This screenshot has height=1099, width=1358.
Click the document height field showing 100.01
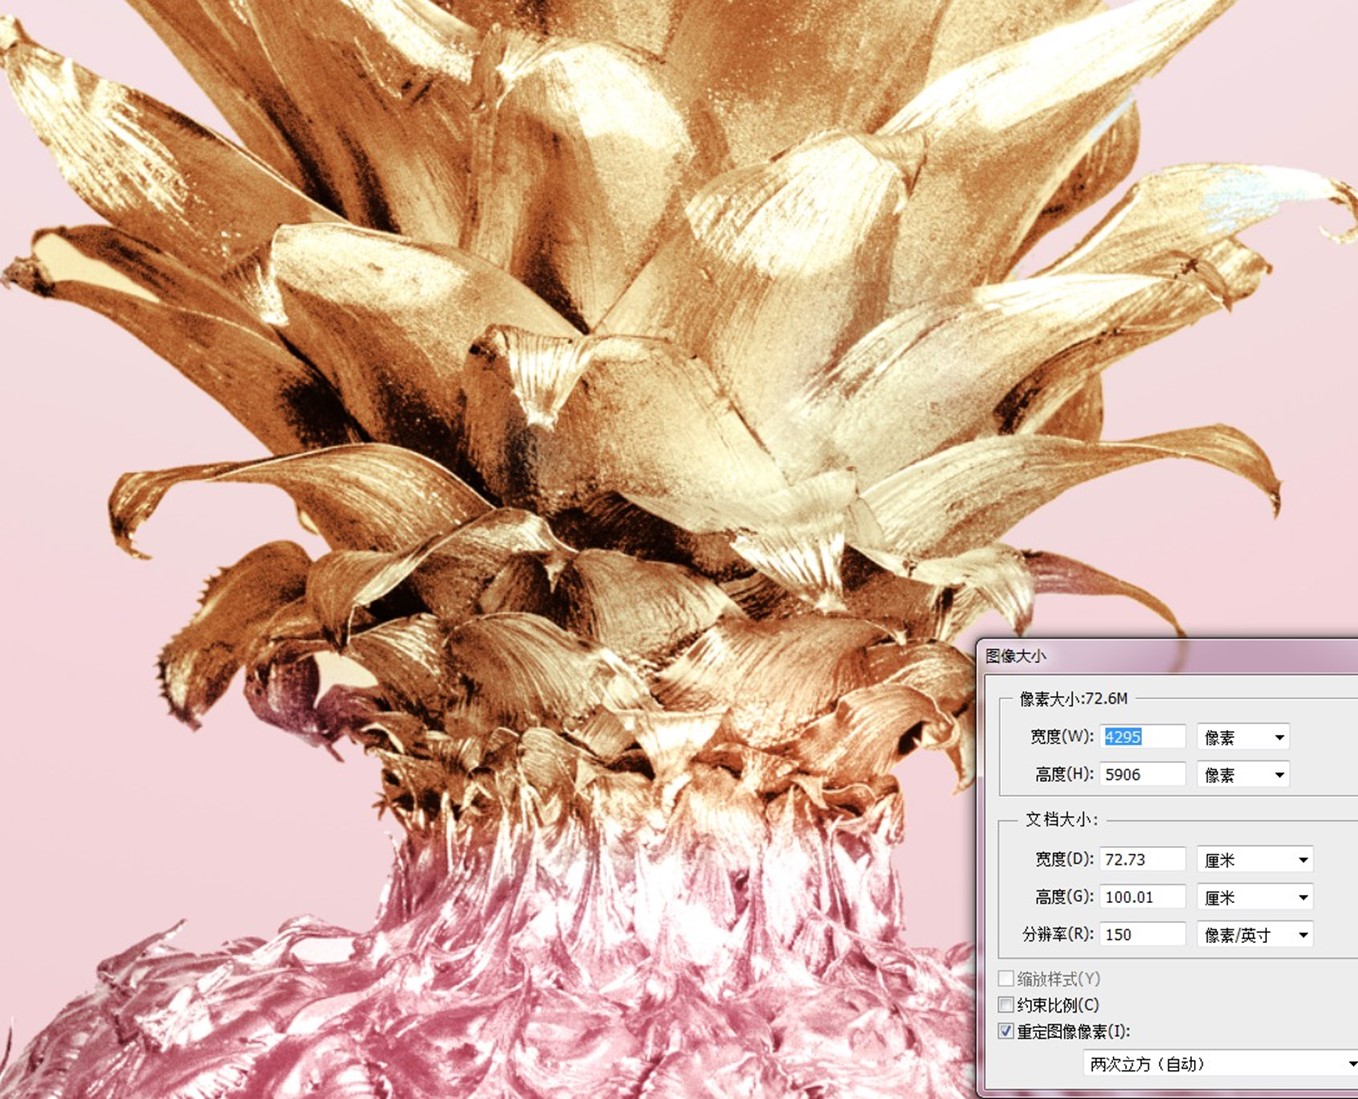click(x=1143, y=897)
